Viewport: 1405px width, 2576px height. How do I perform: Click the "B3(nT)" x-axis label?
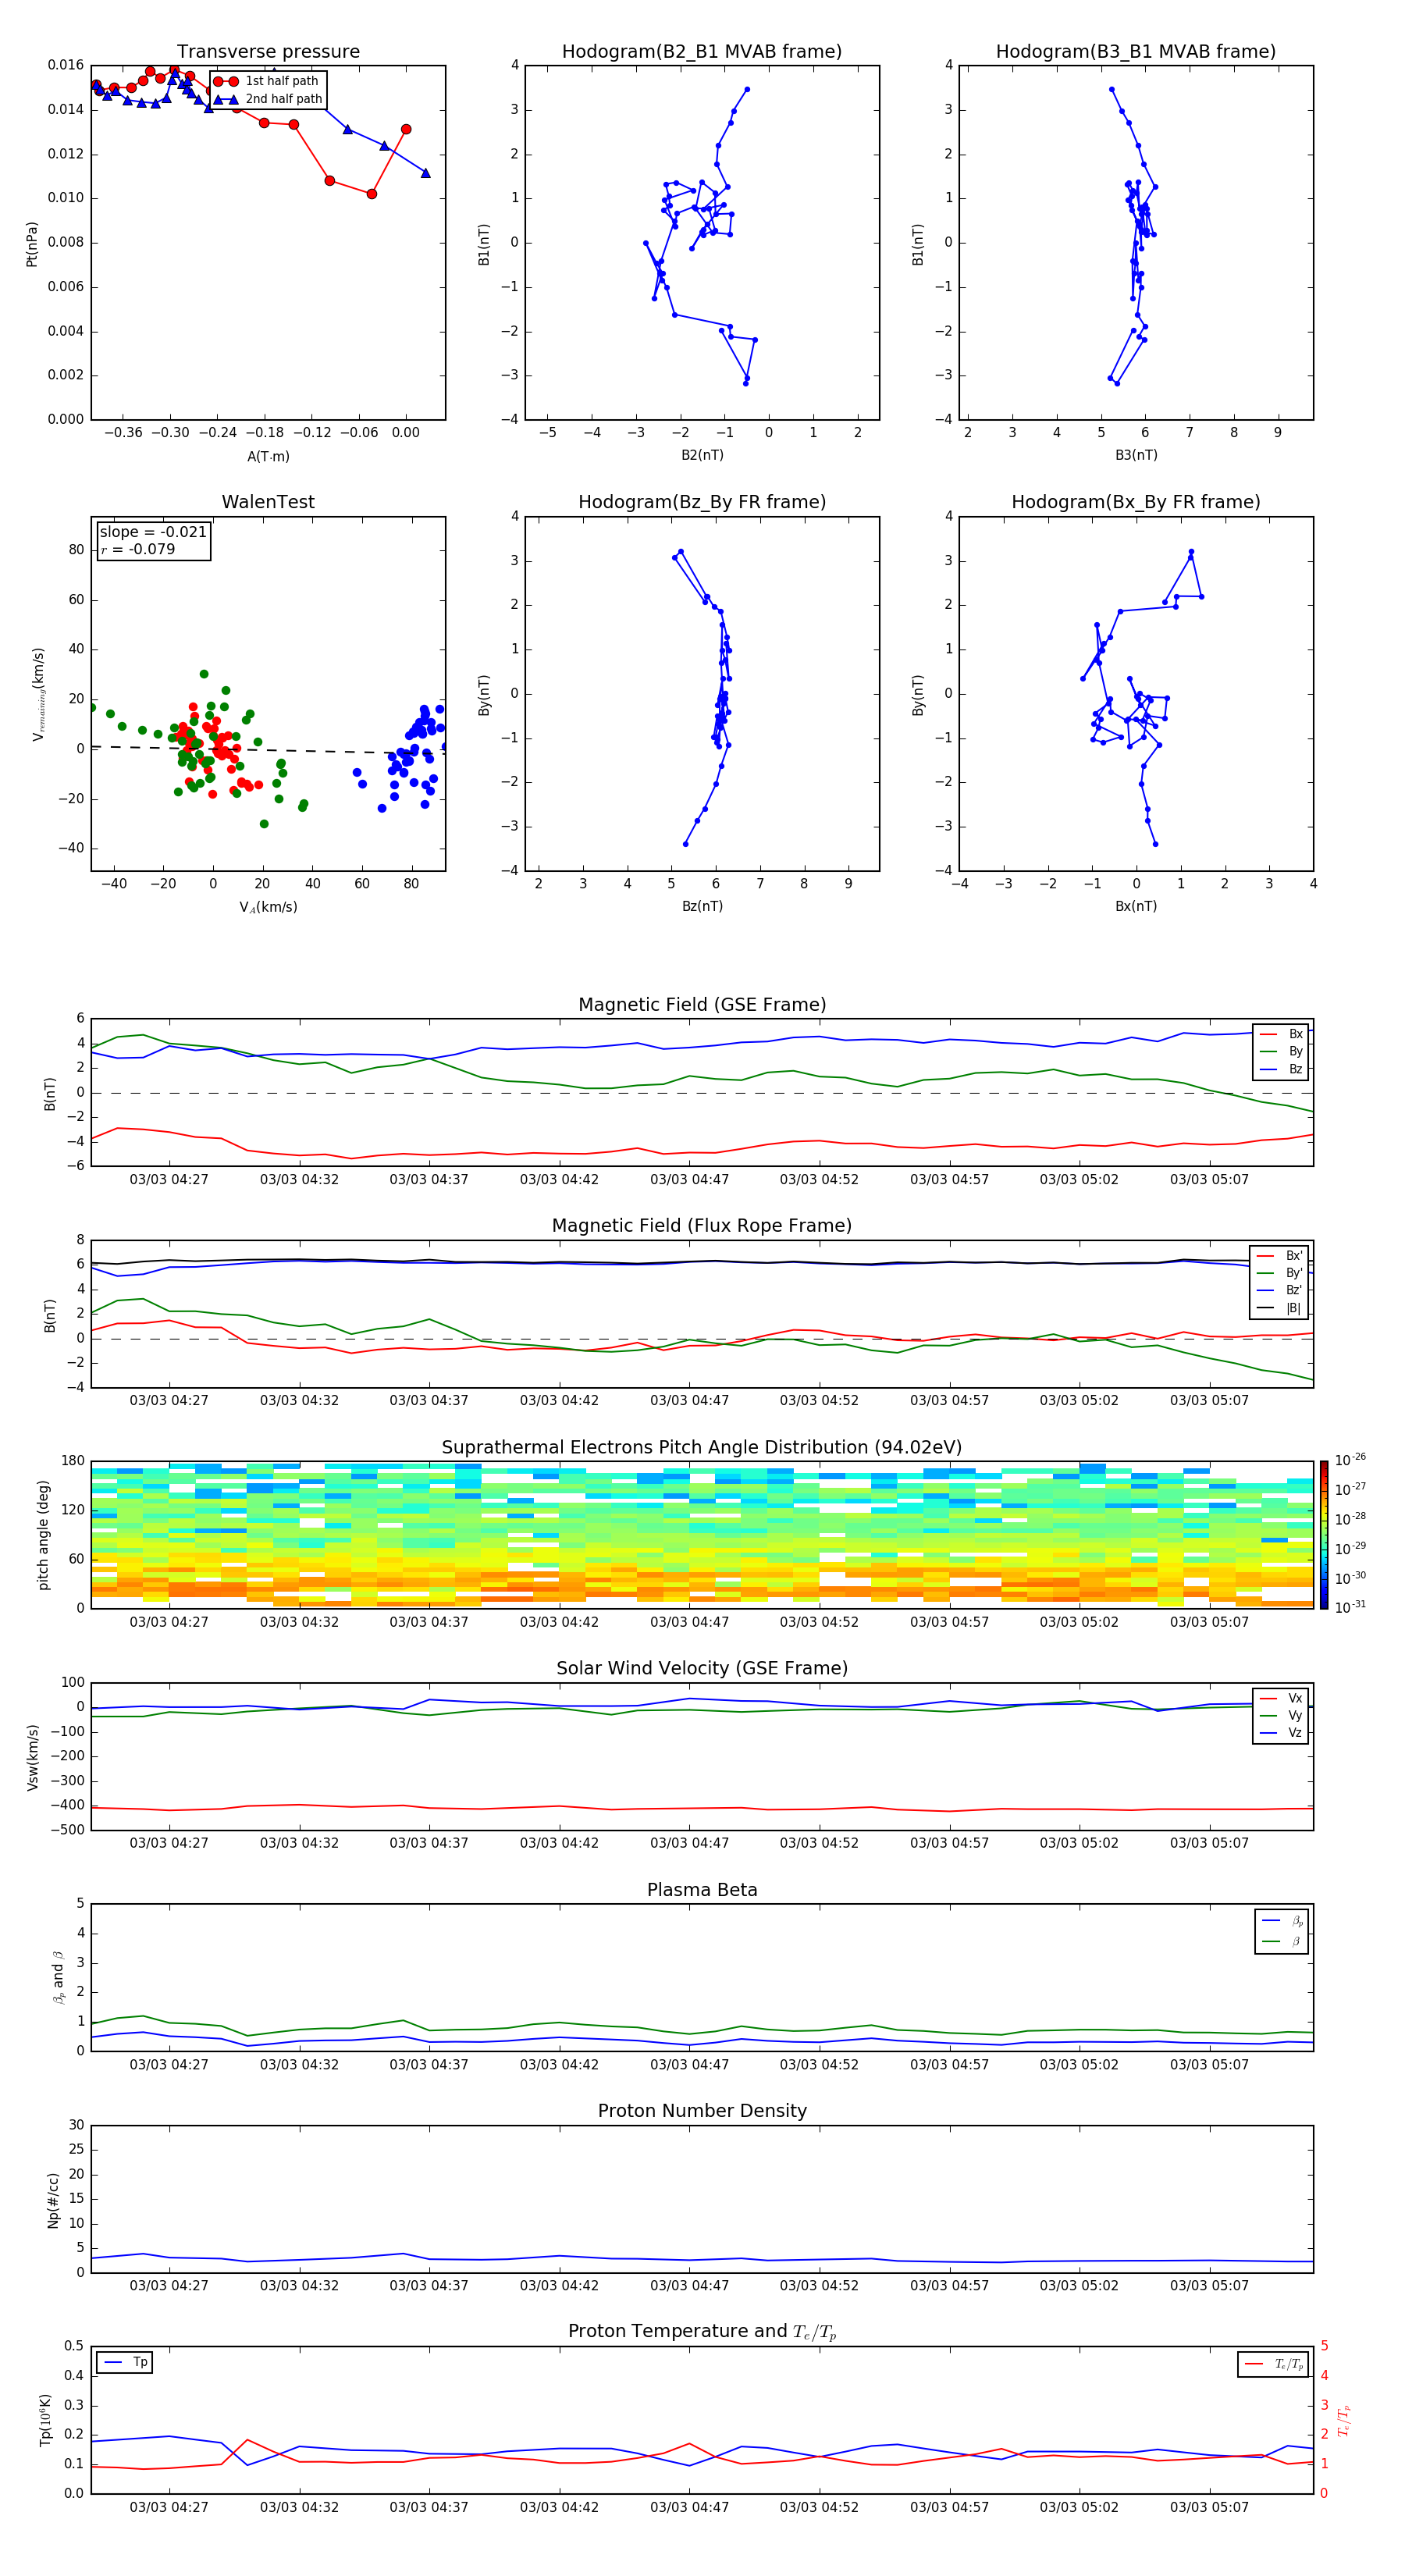click(x=1136, y=455)
